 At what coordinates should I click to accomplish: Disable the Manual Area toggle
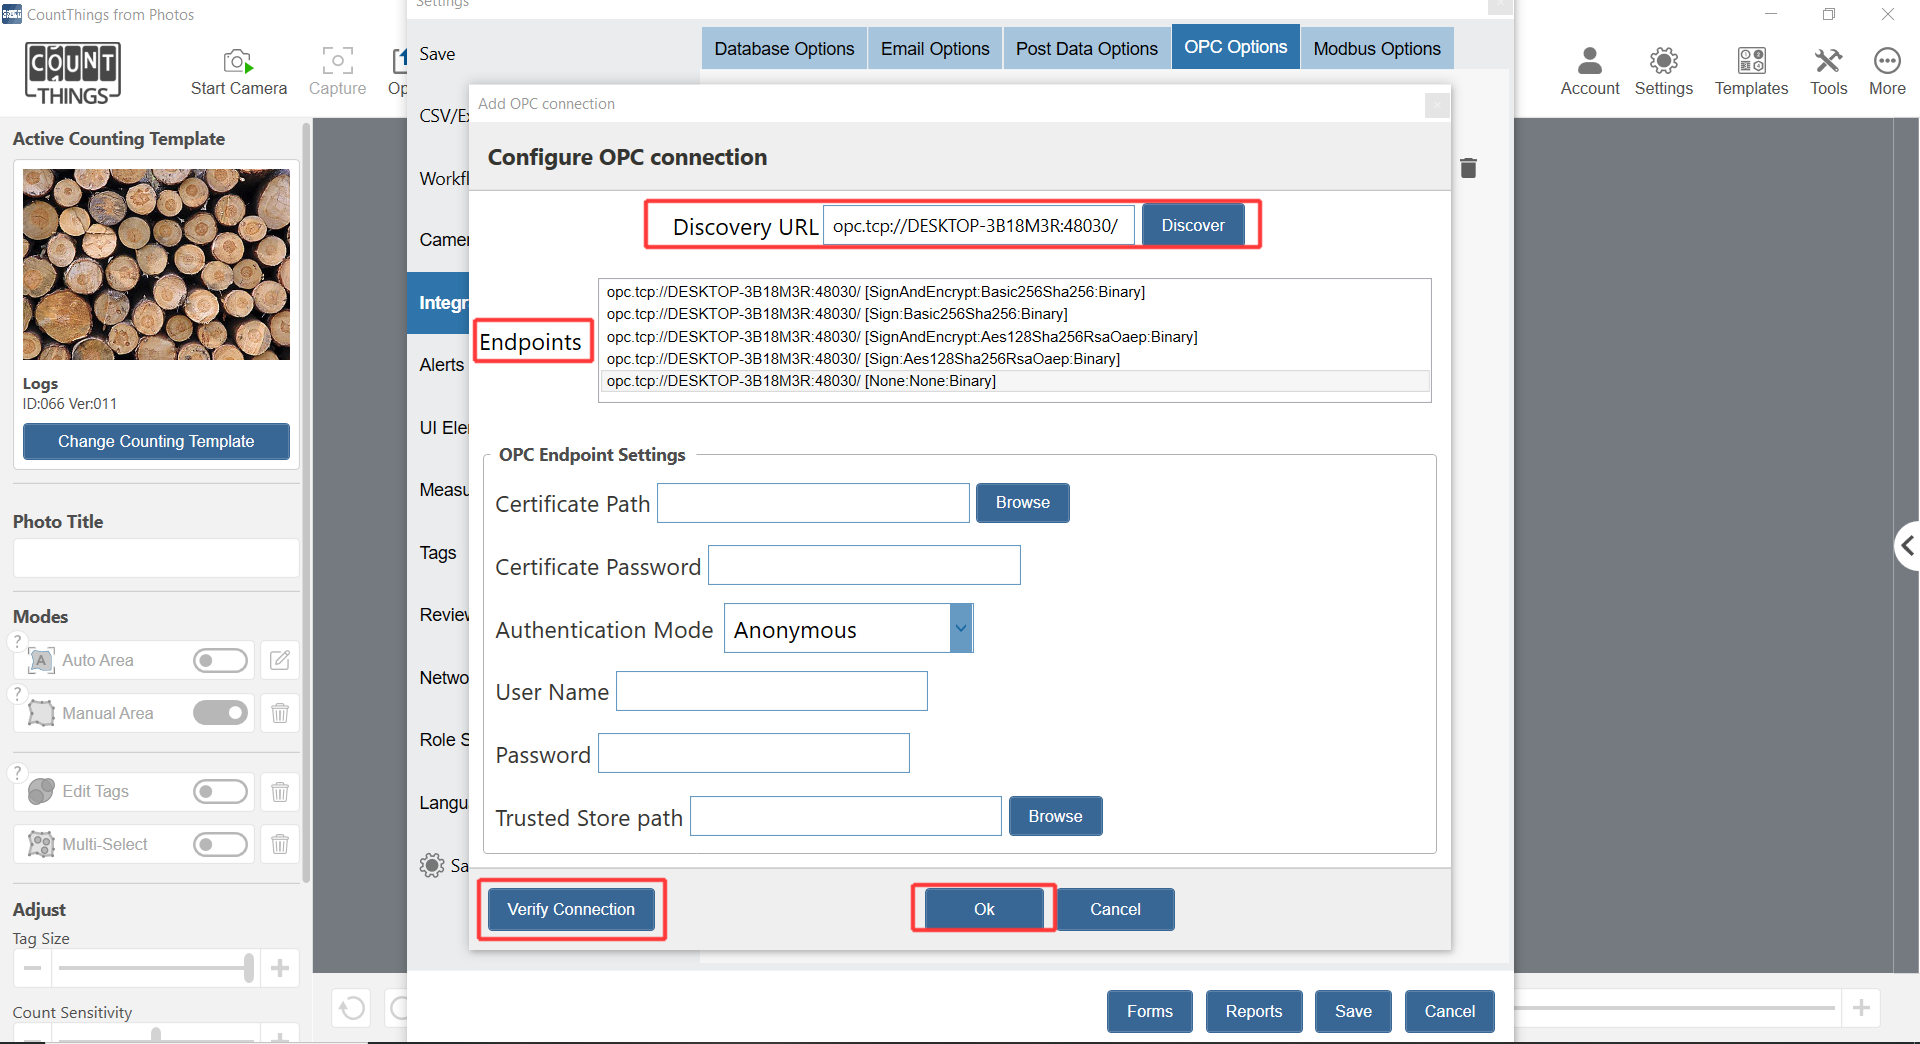(x=220, y=713)
